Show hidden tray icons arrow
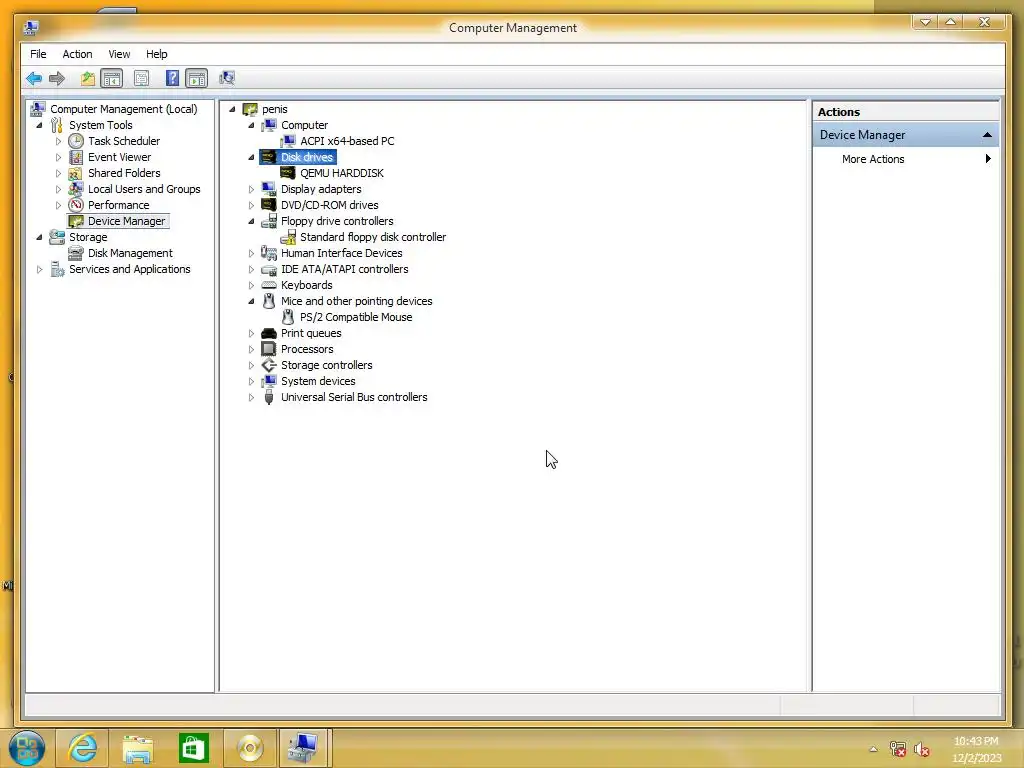This screenshot has width=1024, height=768. pos(873,750)
